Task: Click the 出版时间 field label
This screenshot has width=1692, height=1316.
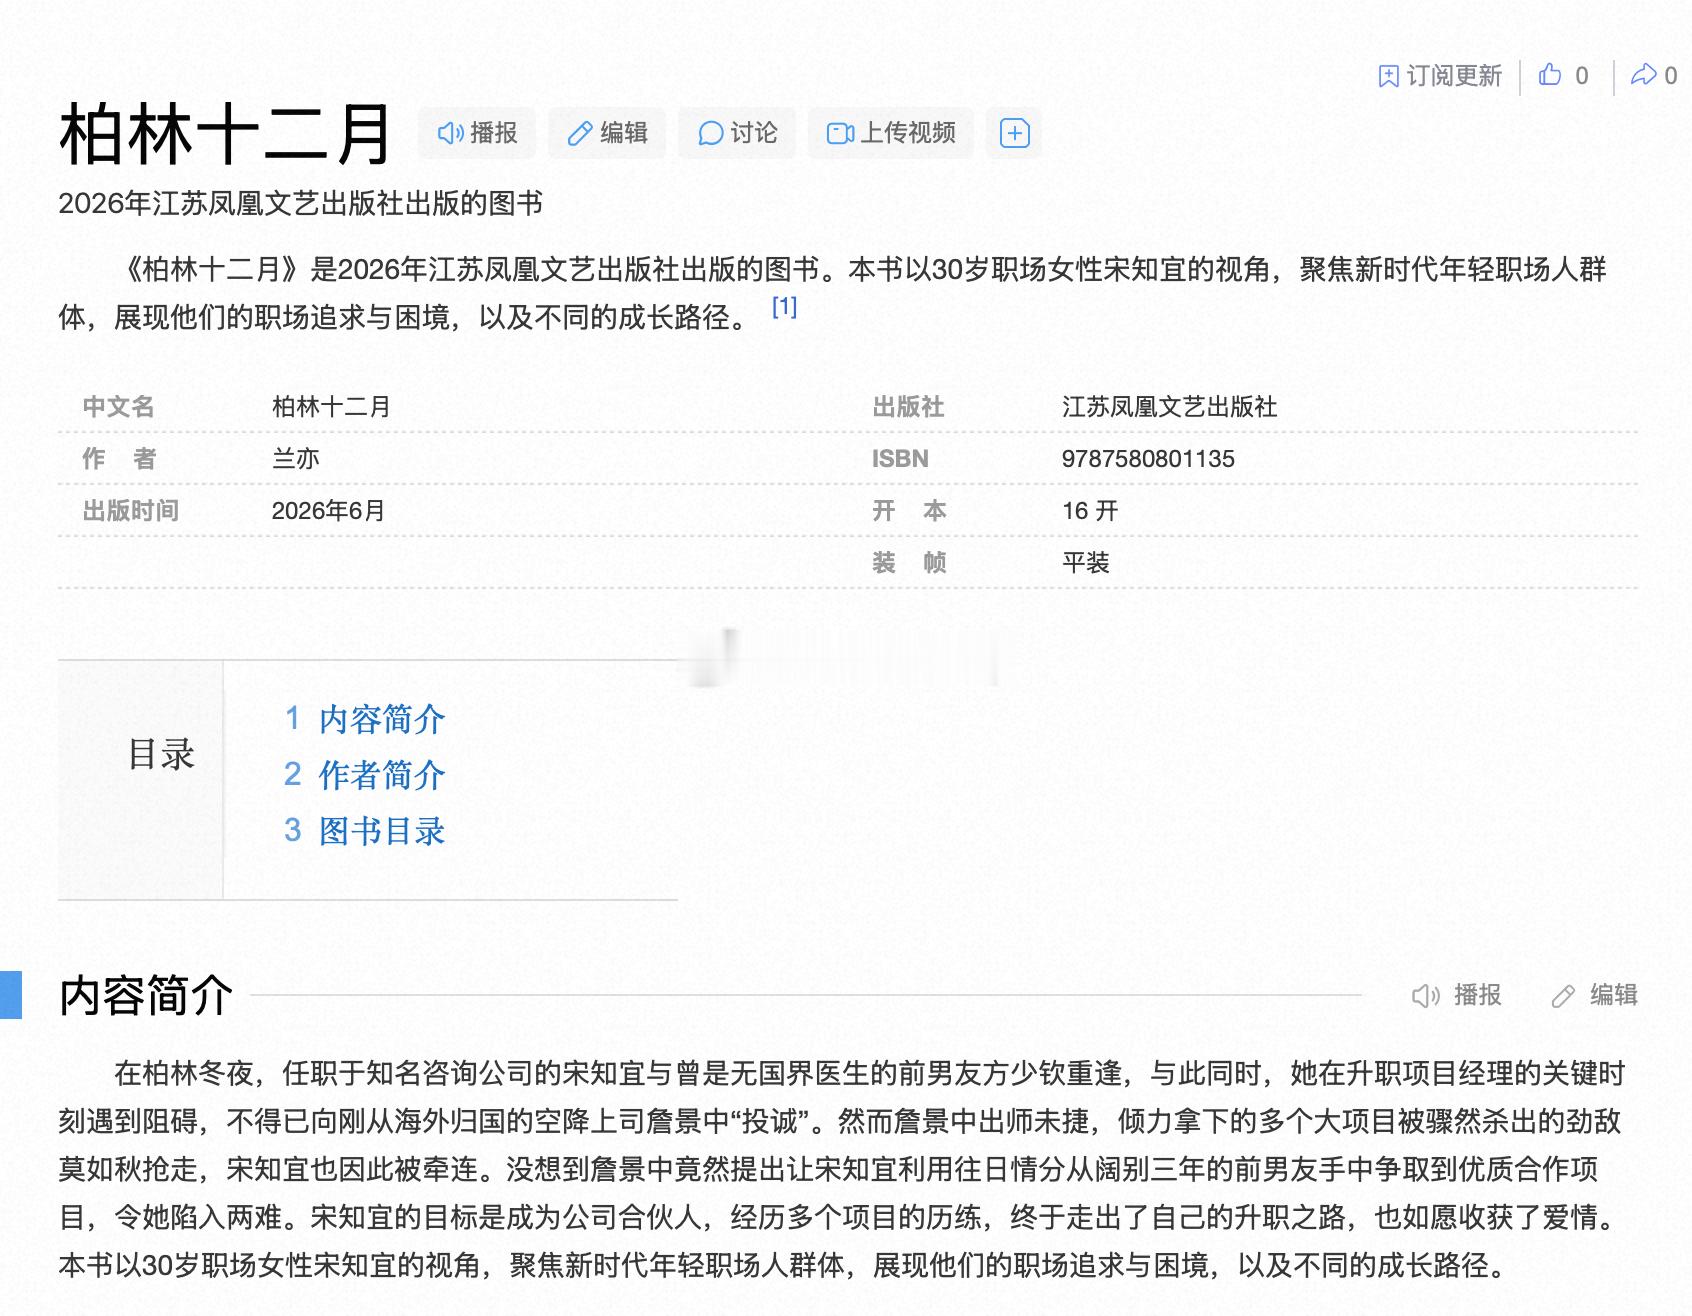Action: pyautogui.click(x=130, y=511)
